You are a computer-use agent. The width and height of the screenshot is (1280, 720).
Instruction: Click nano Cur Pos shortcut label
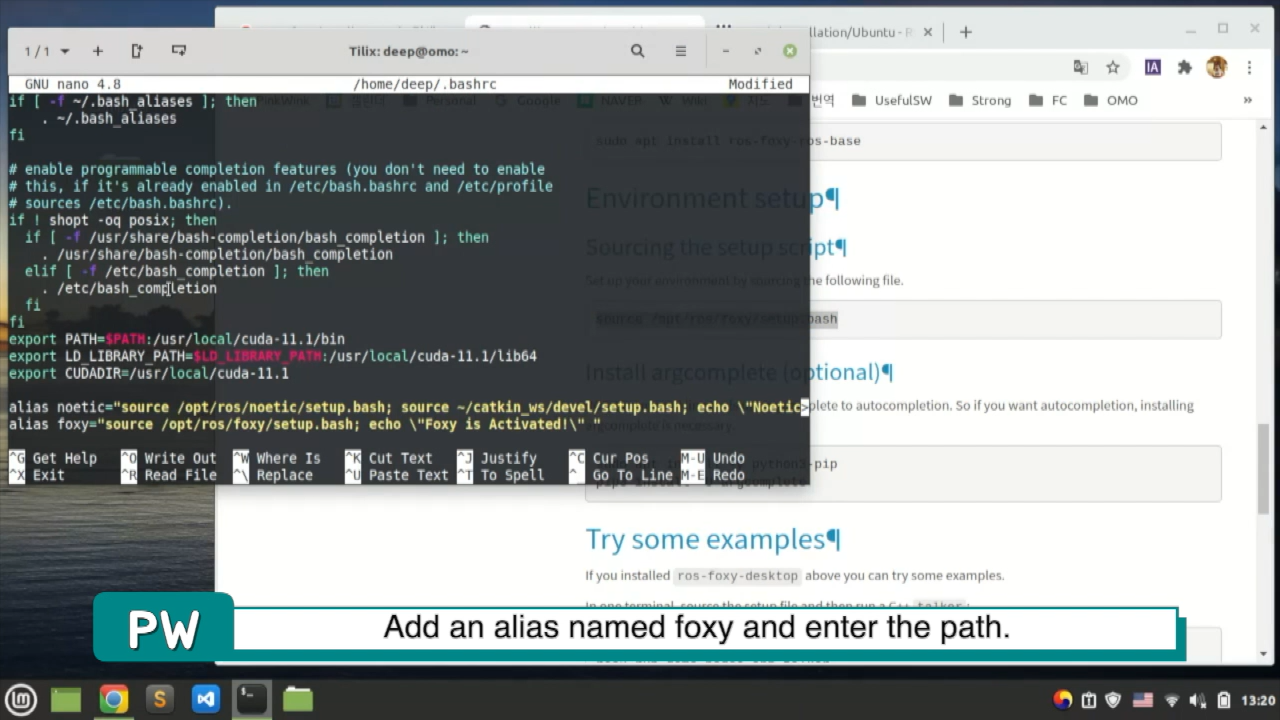(x=620, y=458)
